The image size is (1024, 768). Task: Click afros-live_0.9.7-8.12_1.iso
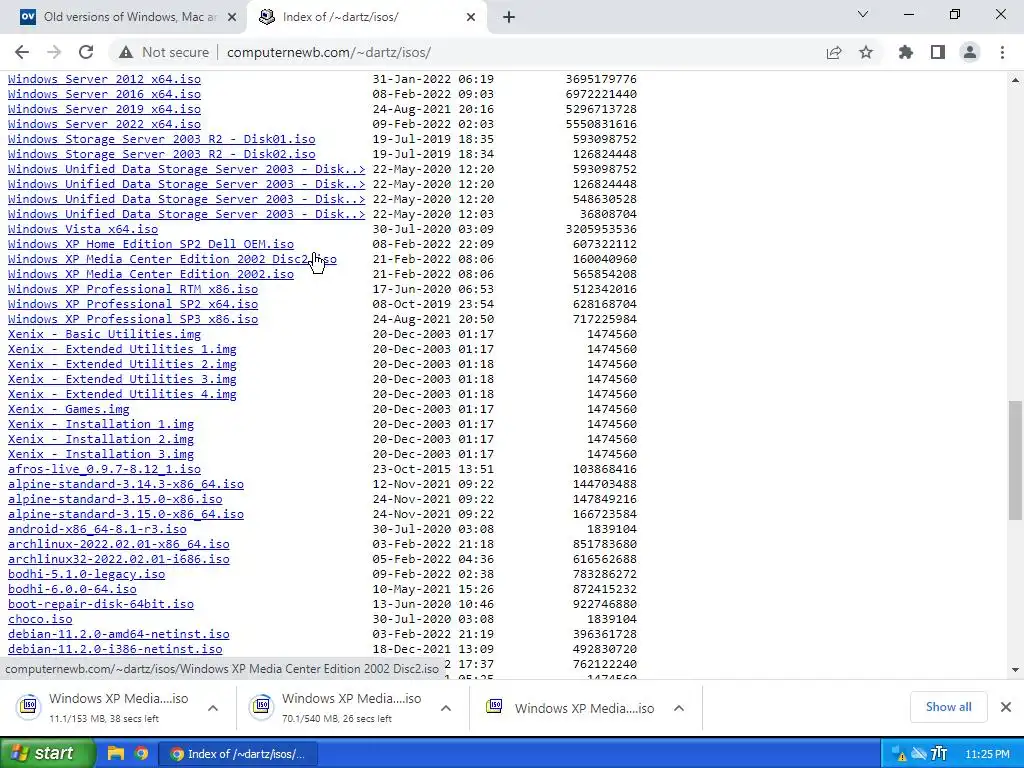104,470
